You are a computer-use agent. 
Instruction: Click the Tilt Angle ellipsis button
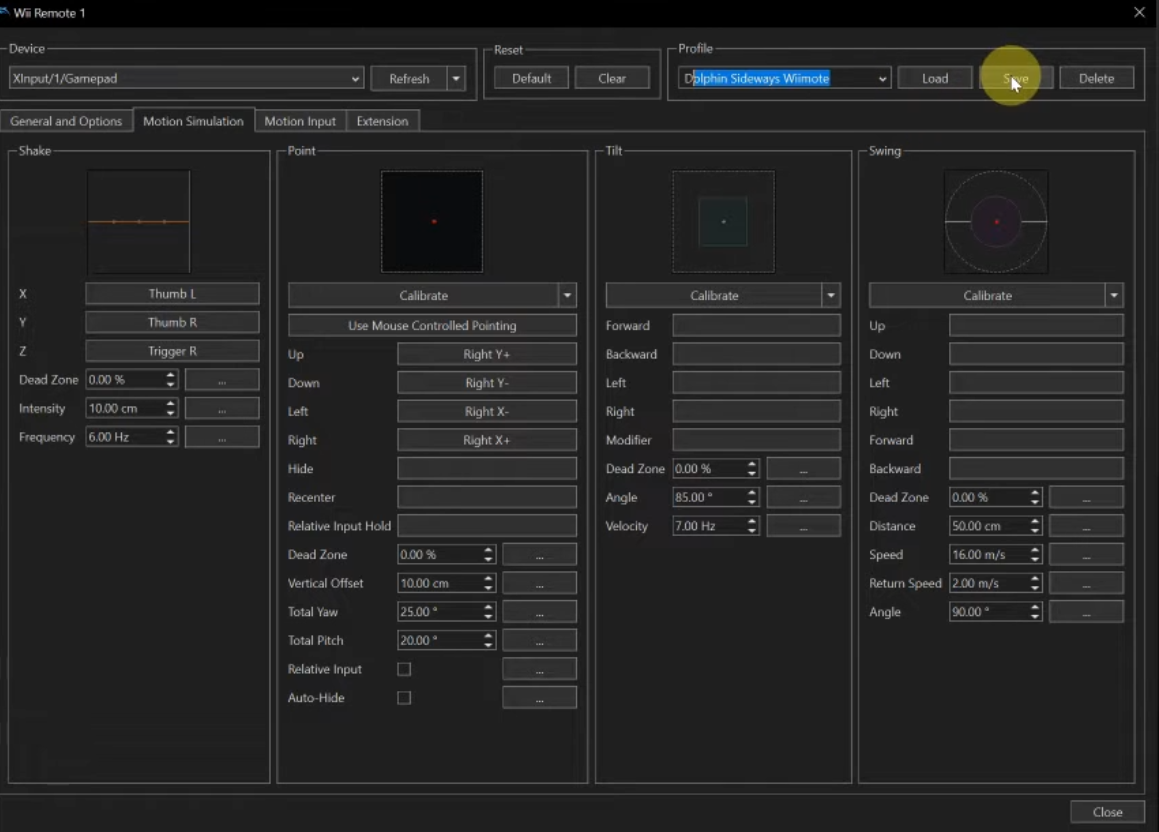(x=803, y=497)
